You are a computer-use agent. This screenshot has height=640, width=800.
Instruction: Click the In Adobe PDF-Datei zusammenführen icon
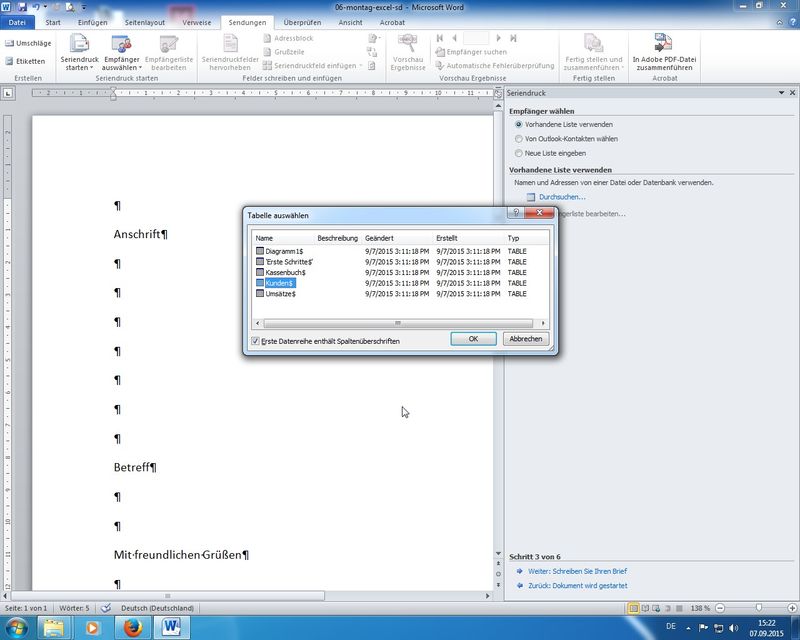pos(663,43)
